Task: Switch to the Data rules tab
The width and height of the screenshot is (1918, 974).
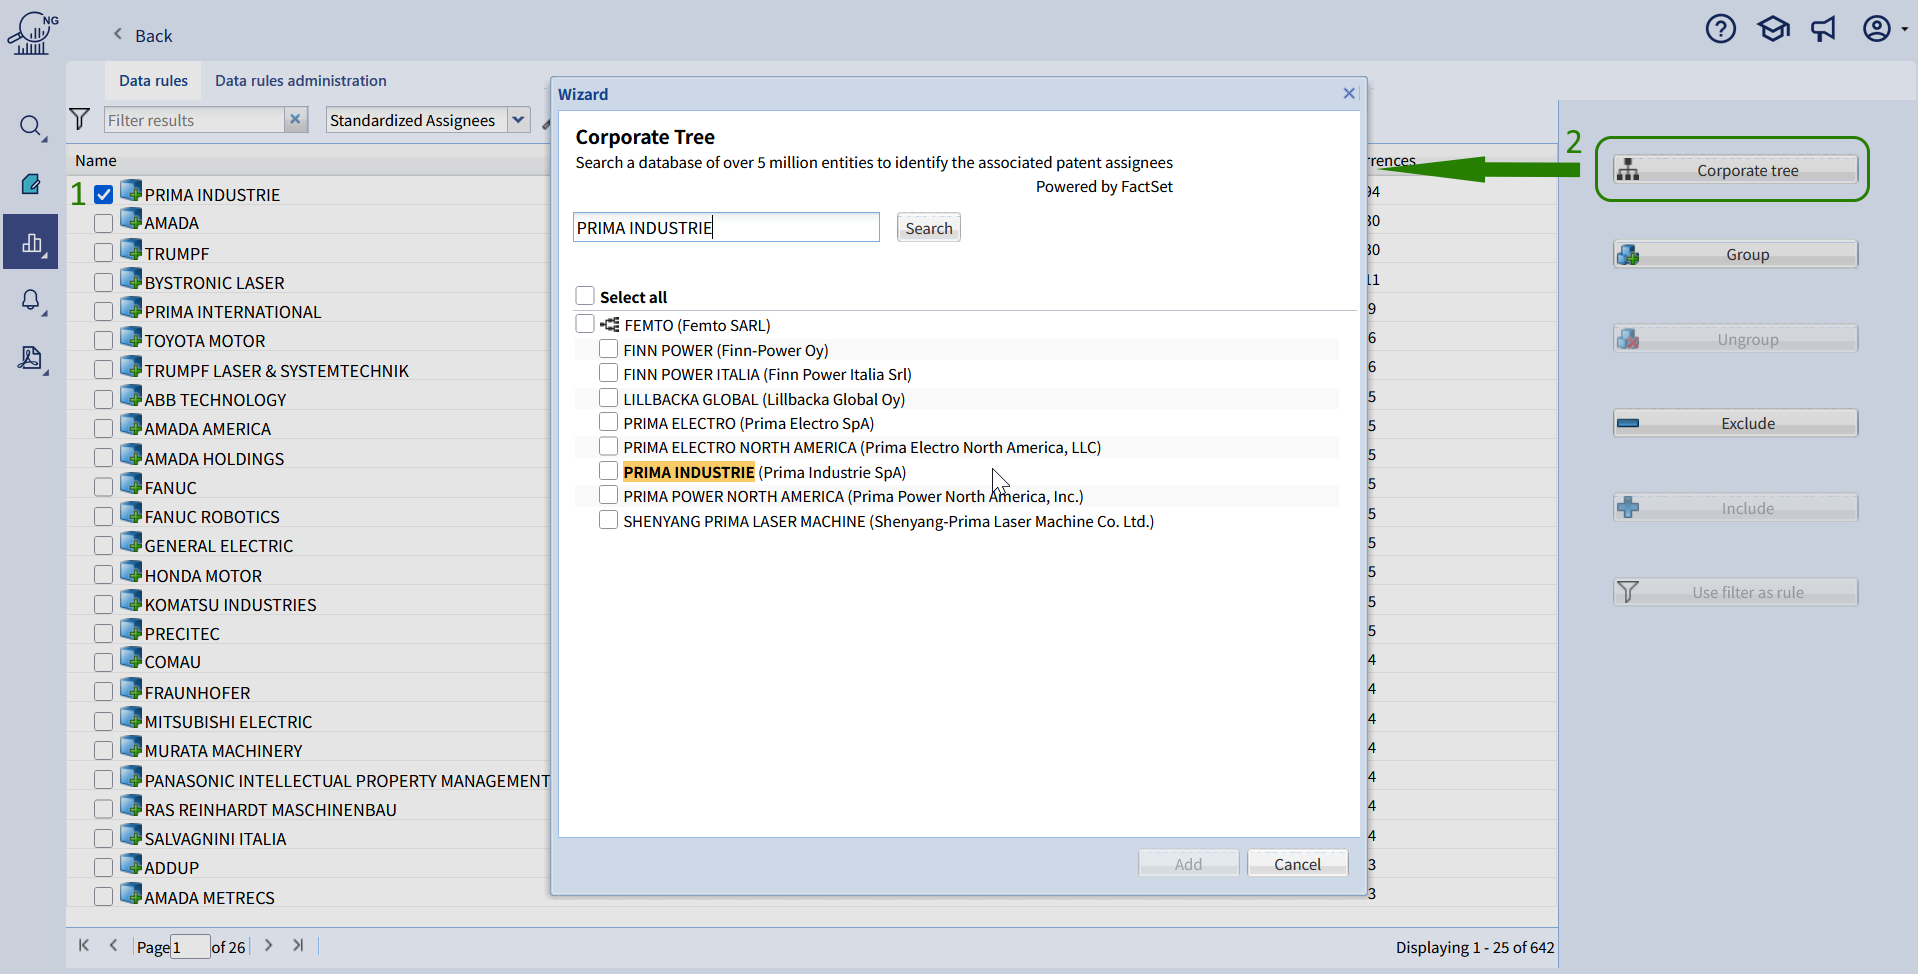Action: (153, 81)
